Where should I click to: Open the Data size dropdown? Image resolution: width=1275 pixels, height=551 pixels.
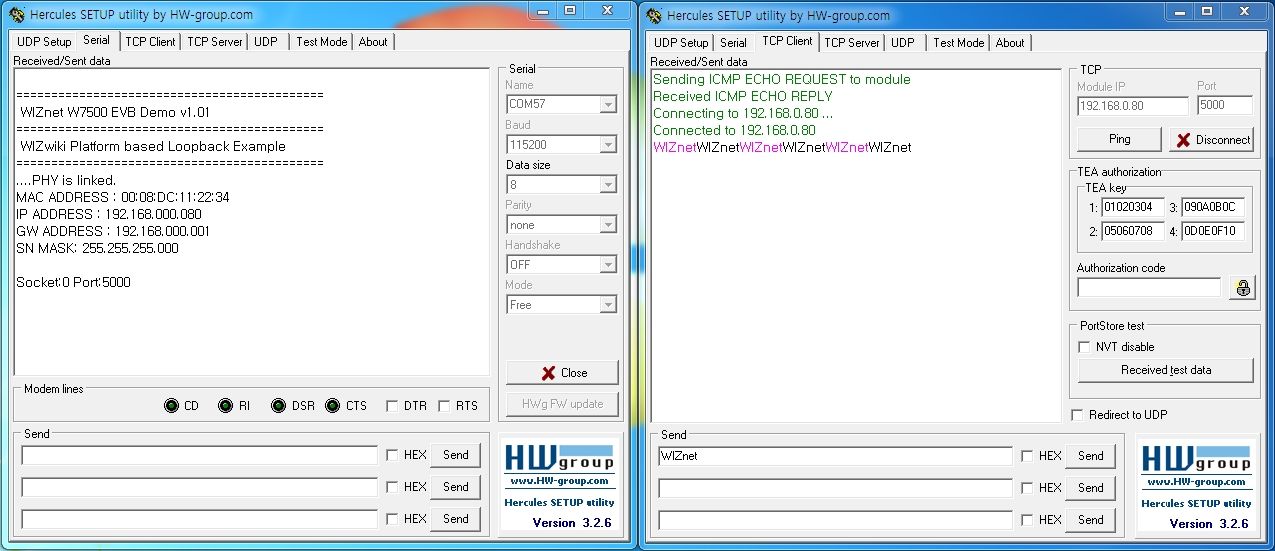[607, 184]
